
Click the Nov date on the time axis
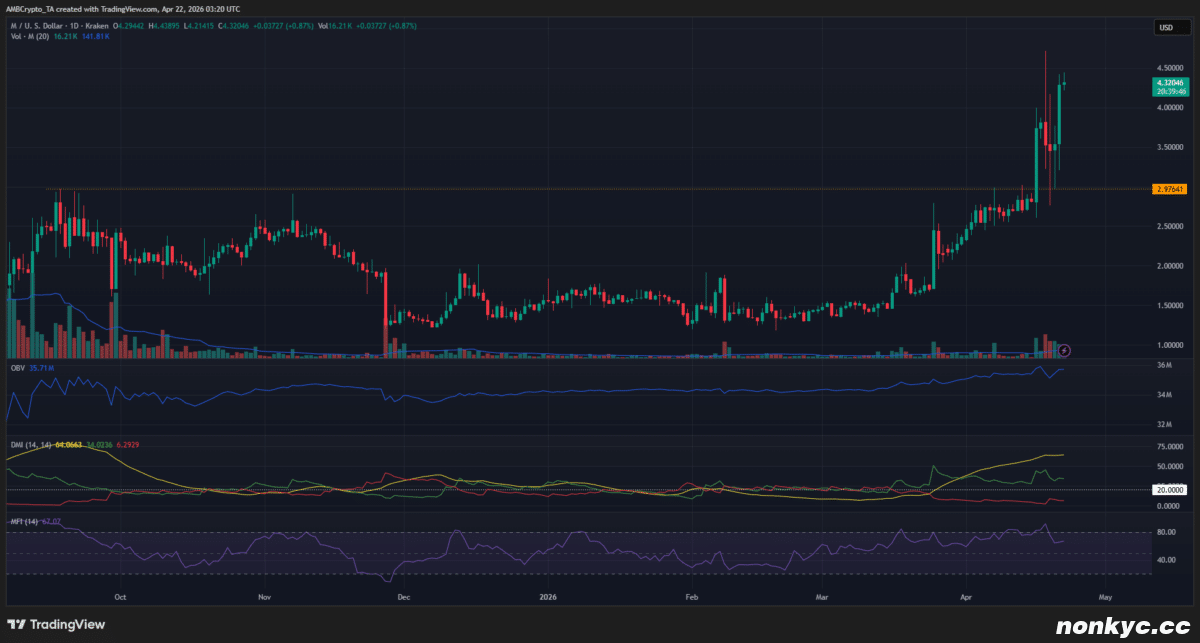pyautogui.click(x=264, y=597)
